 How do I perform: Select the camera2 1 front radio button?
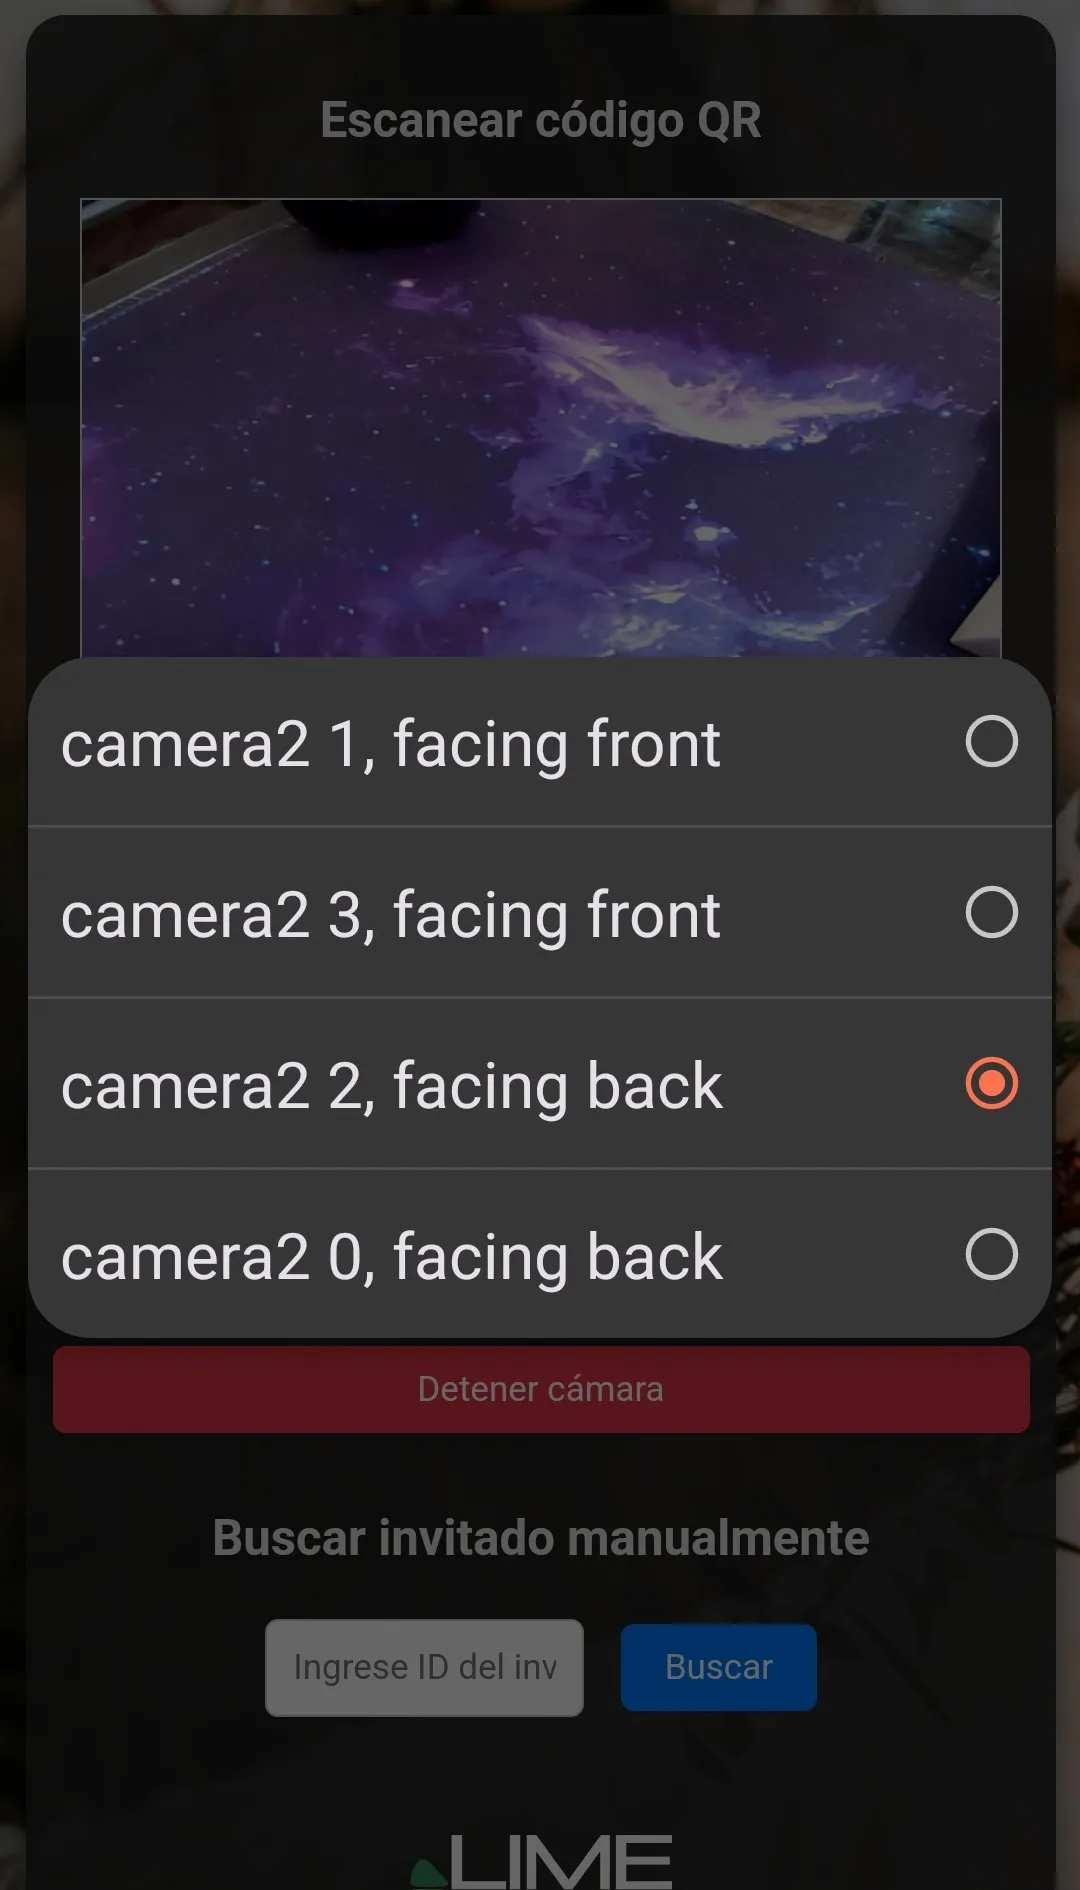pos(991,742)
